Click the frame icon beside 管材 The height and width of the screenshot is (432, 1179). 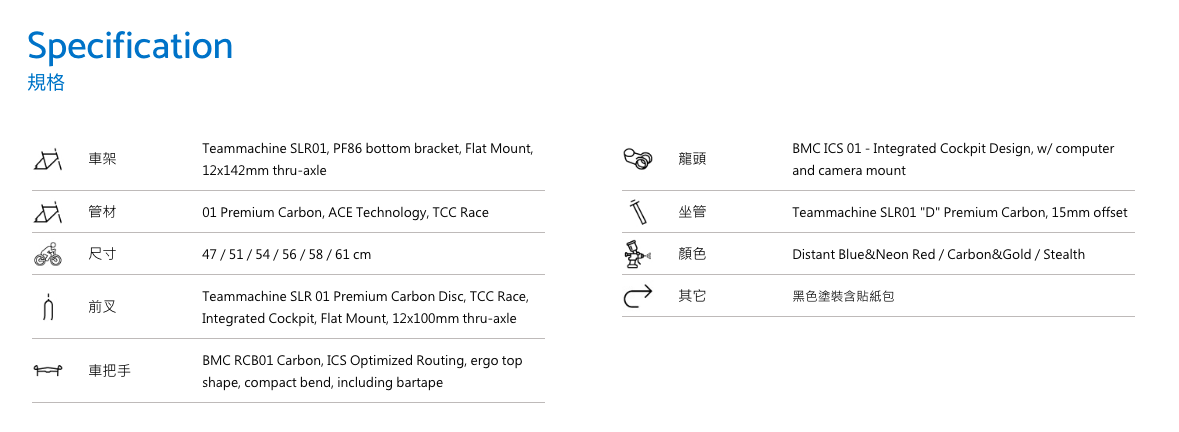pos(47,213)
